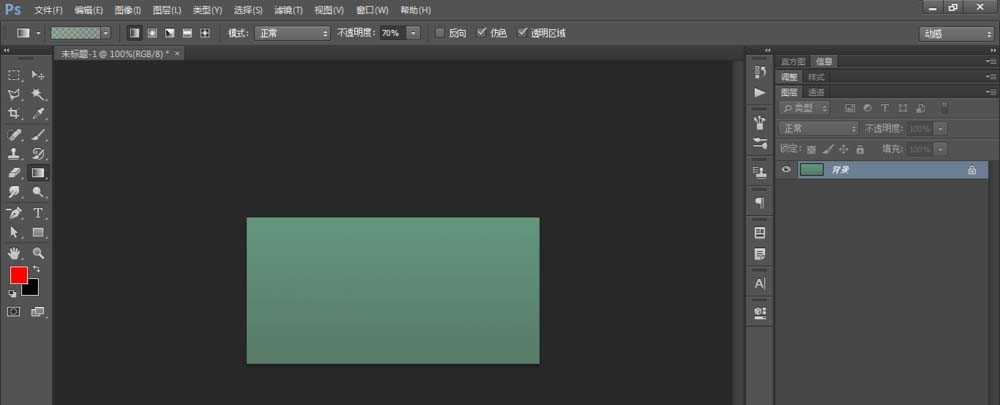Pick the Eyedropper tool
The image size is (1000, 405).
pyautogui.click(x=38, y=114)
